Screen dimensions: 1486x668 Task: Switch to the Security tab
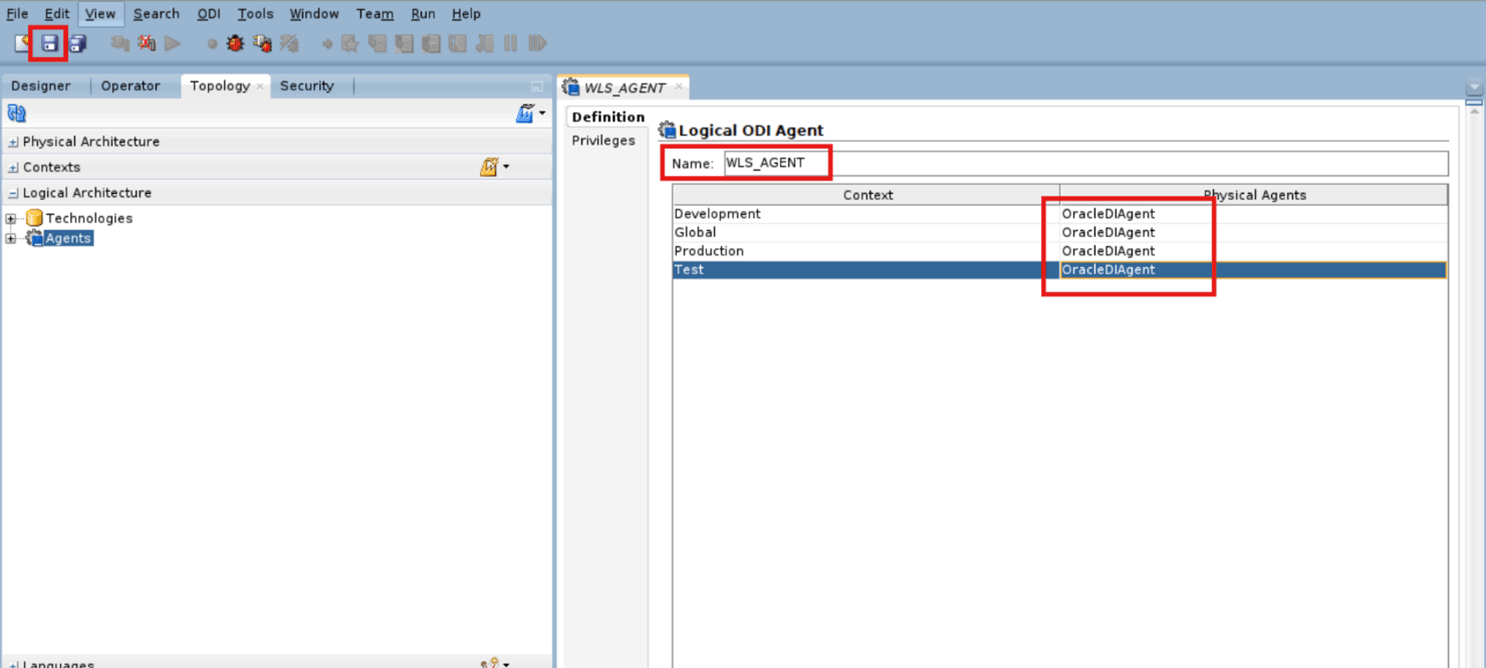click(x=309, y=86)
